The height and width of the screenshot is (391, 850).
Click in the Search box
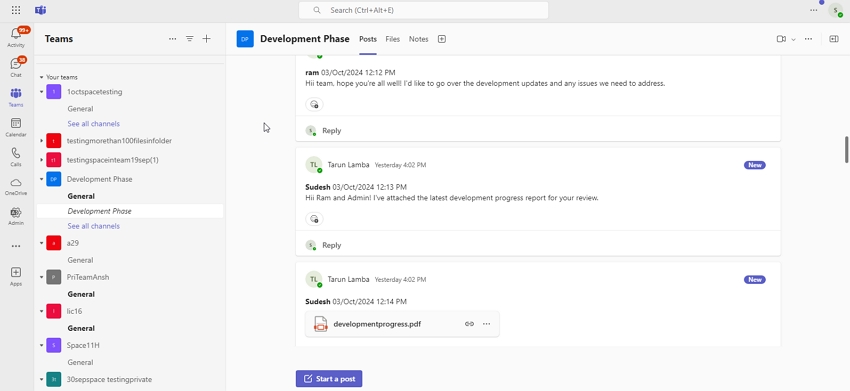click(x=423, y=10)
